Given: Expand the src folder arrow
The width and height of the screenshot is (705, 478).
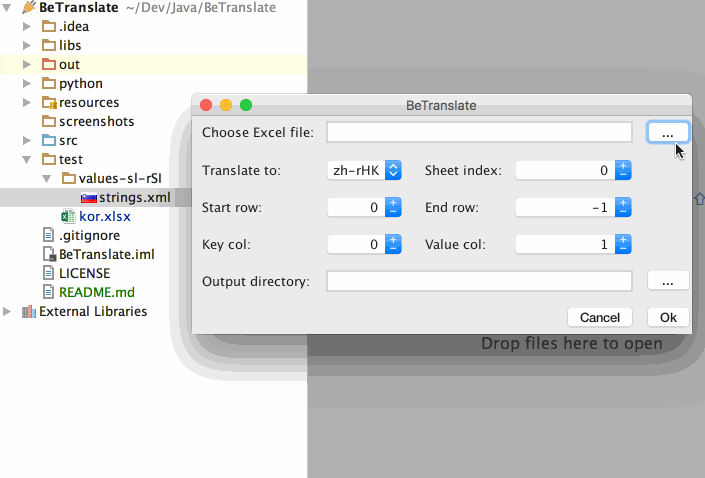Looking at the screenshot, I should [x=27, y=140].
